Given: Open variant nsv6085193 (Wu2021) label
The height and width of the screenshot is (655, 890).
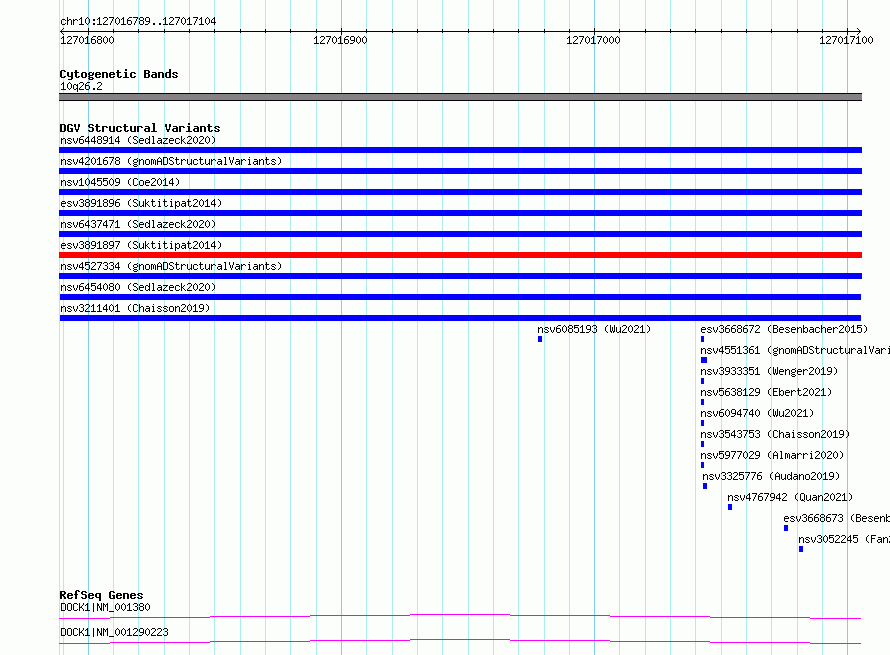Looking at the screenshot, I should 594,329.
